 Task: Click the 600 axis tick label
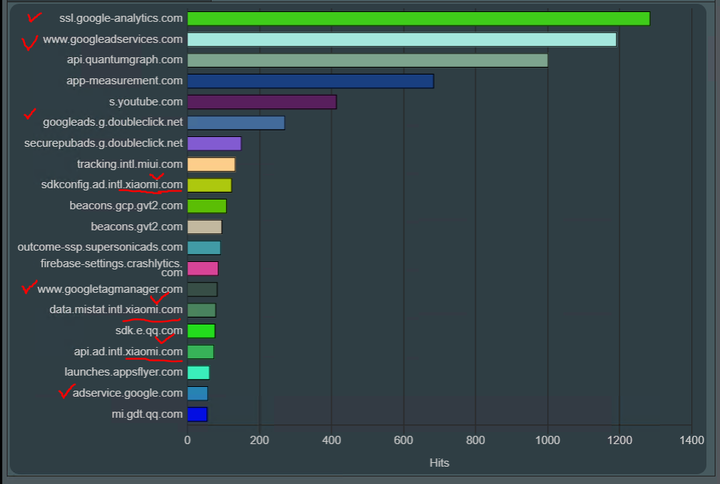tap(403, 440)
